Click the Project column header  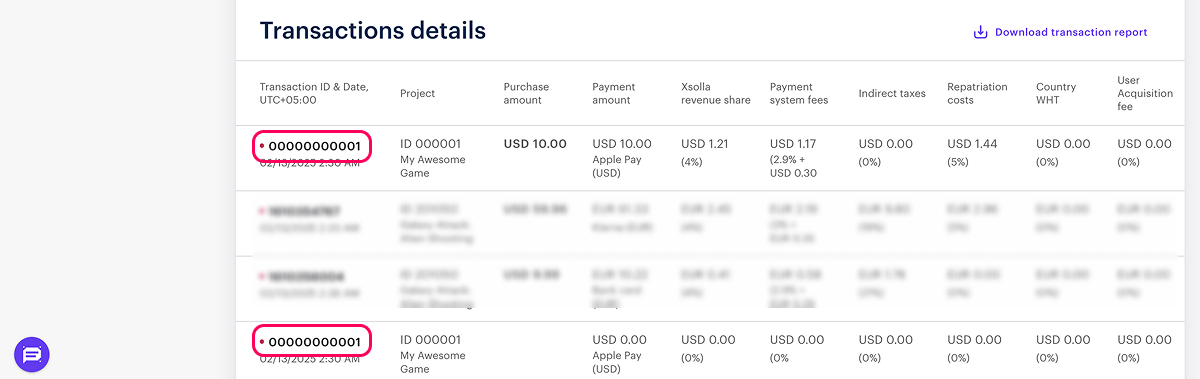[417, 93]
